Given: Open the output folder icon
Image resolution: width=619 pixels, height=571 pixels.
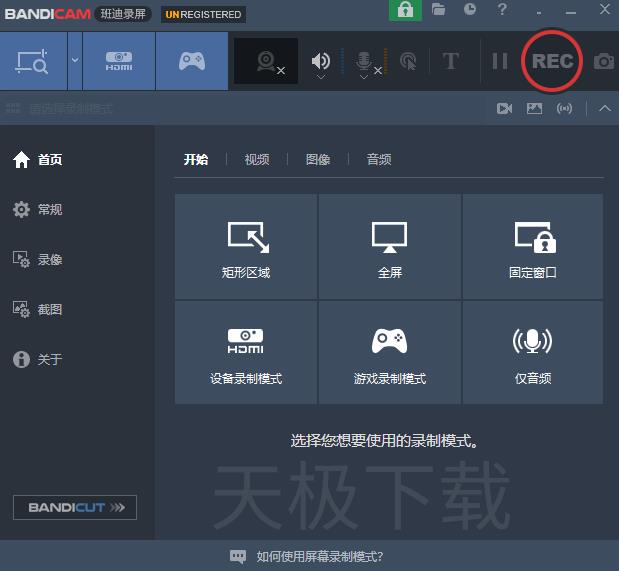Looking at the screenshot, I should (x=438, y=9).
